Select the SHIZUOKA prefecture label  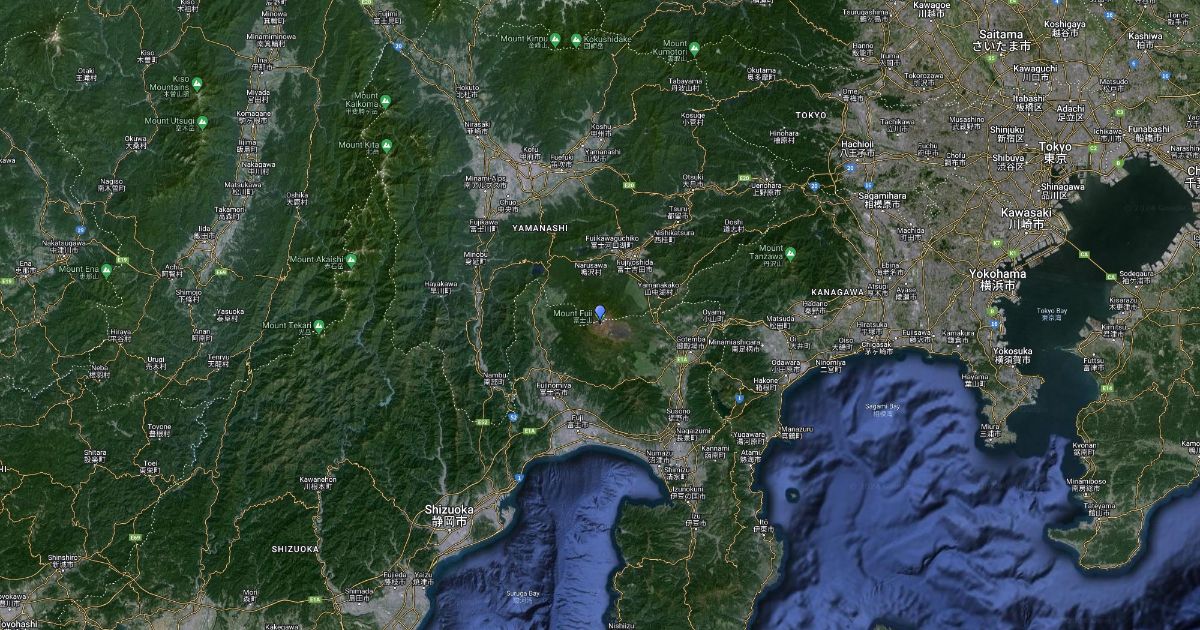[295, 549]
